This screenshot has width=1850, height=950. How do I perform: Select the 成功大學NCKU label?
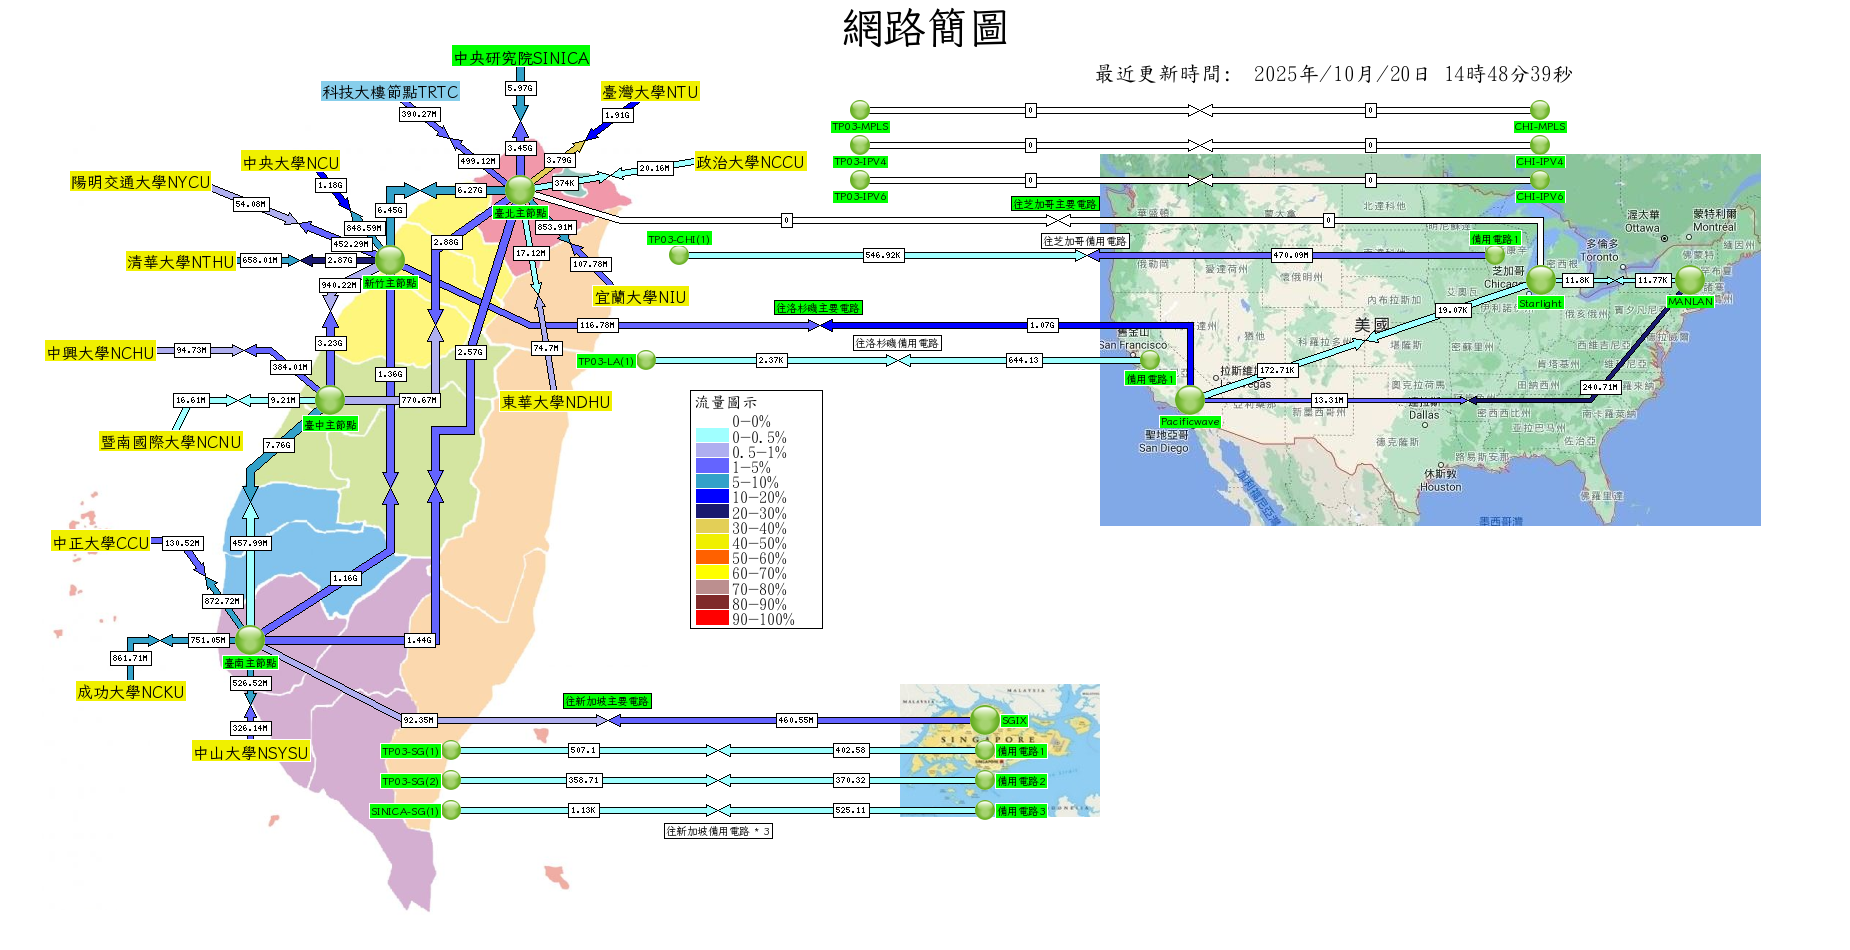(x=131, y=692)
